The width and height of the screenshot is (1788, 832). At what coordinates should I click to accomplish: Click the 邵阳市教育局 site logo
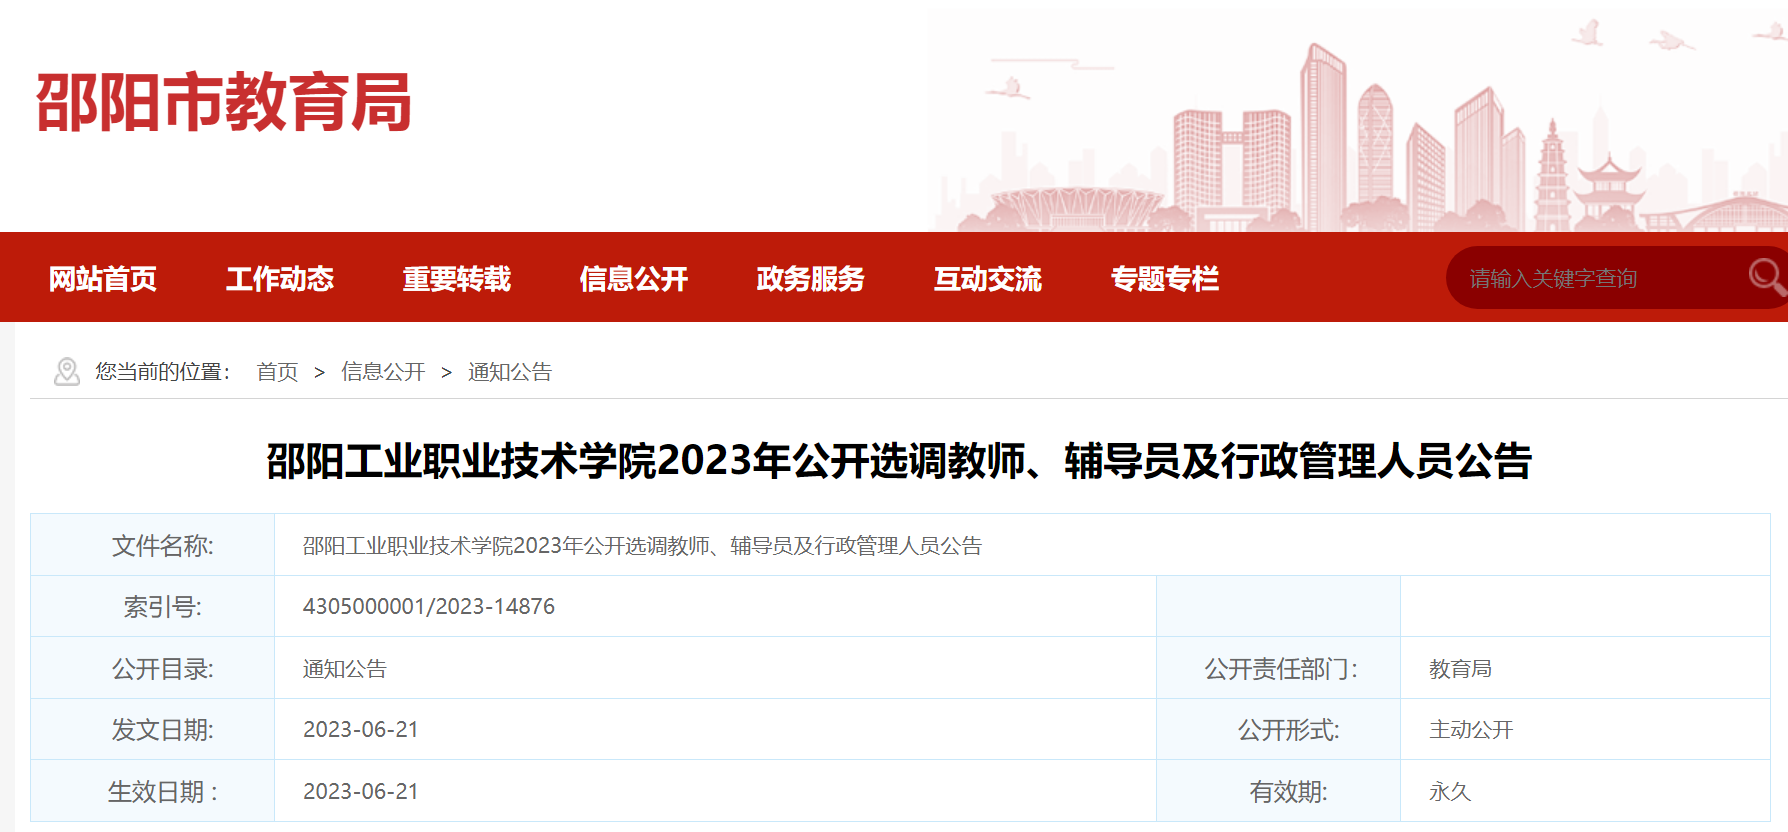pos(224,102)
